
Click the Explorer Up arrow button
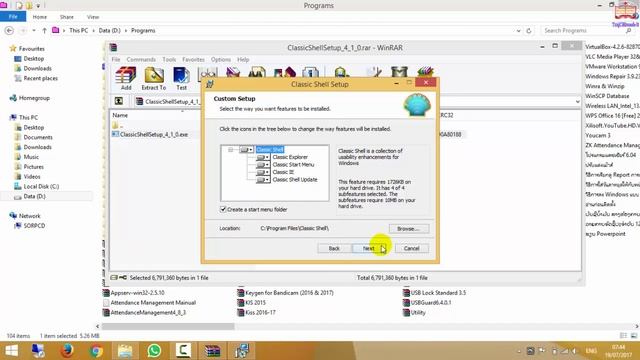pos(44,31)
